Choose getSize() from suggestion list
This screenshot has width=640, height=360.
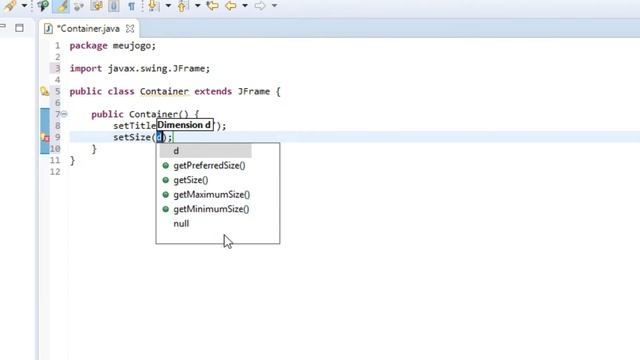click(x=191, y=180)
